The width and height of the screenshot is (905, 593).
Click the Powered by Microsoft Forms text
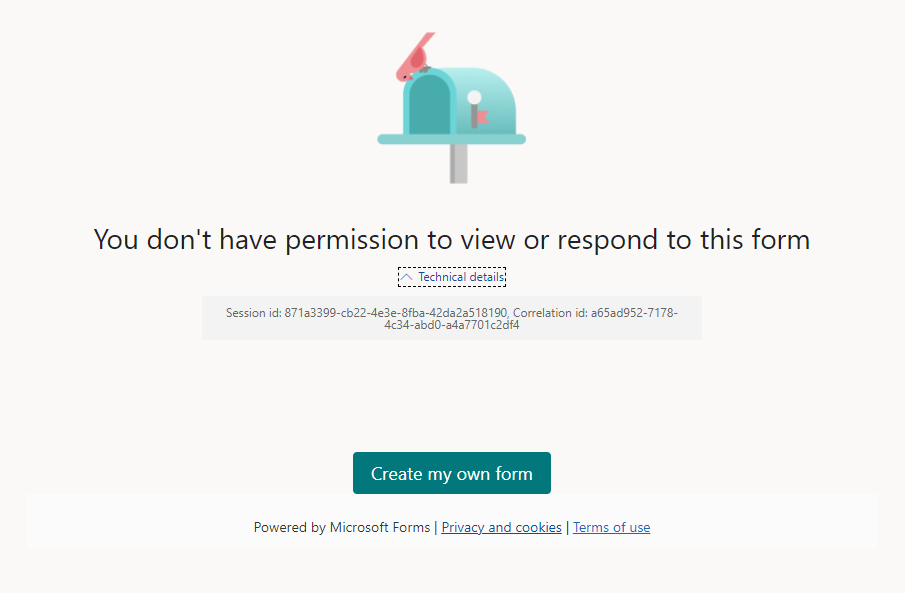(341, 527)
